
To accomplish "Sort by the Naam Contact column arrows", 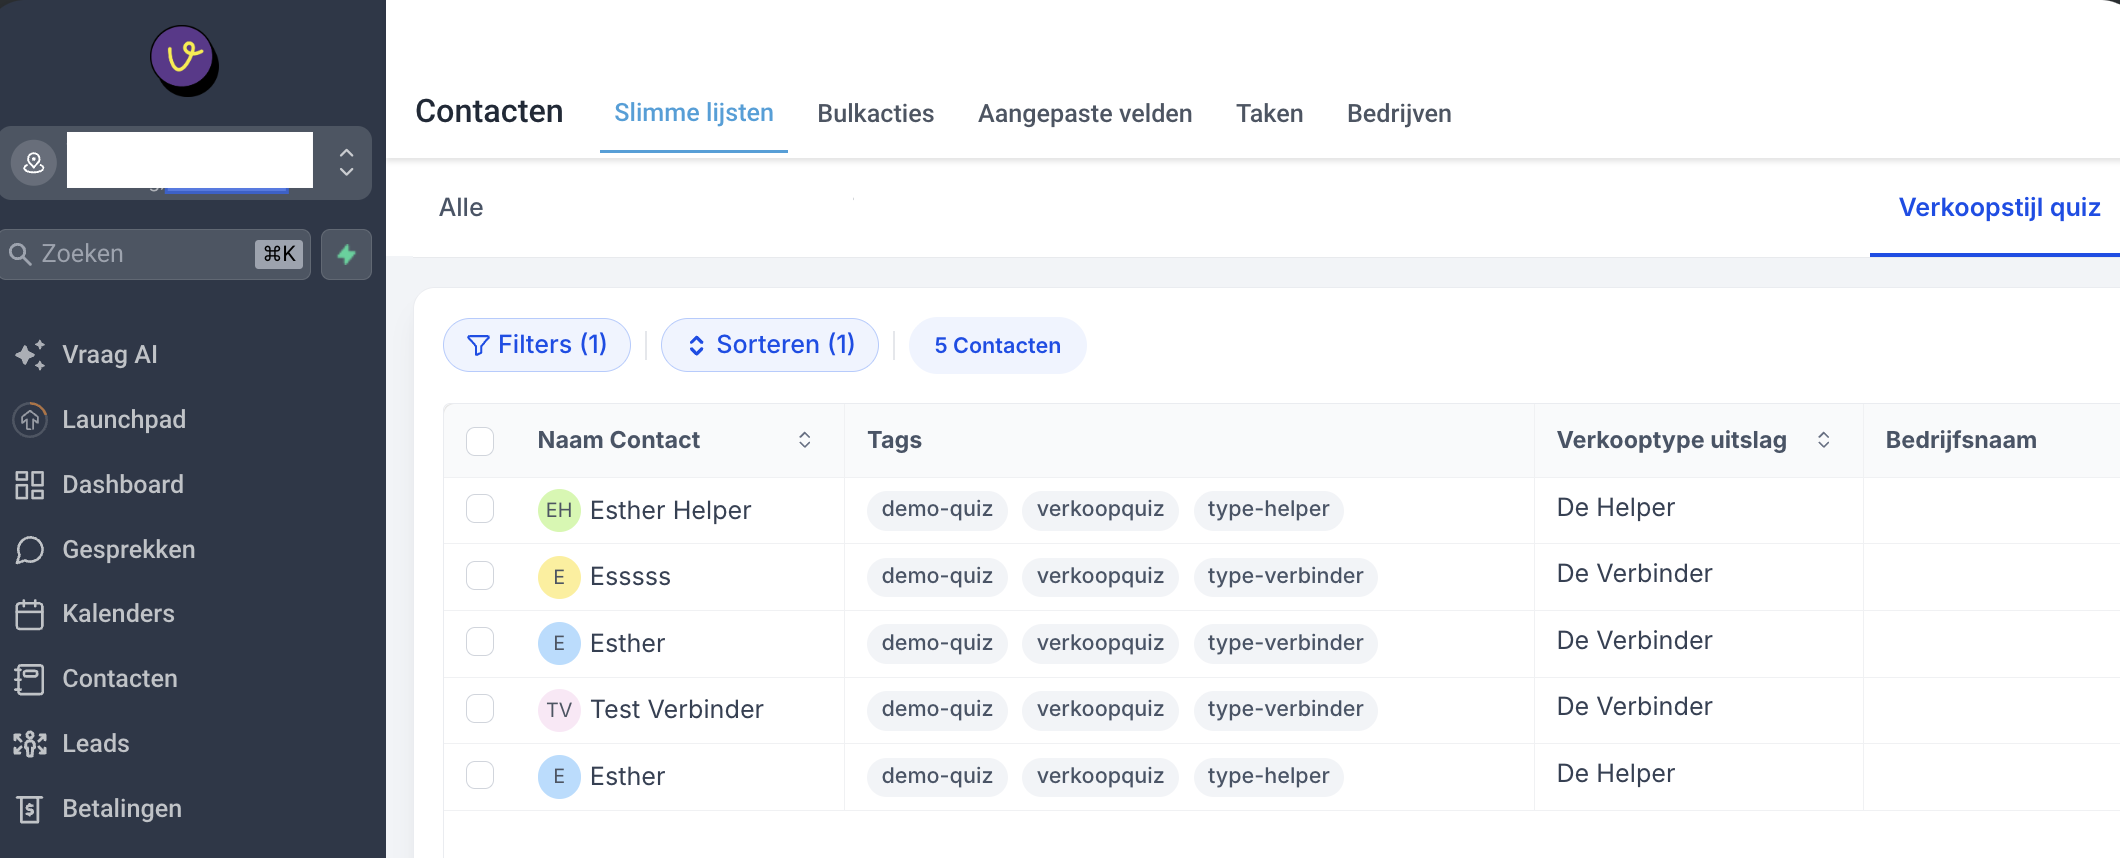I will [x=804, y=440].
